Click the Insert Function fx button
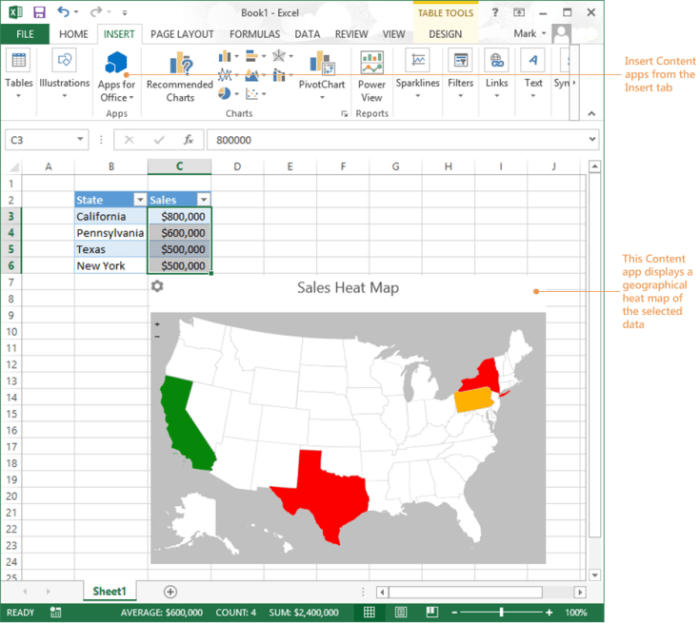 [x=187, y=140]
